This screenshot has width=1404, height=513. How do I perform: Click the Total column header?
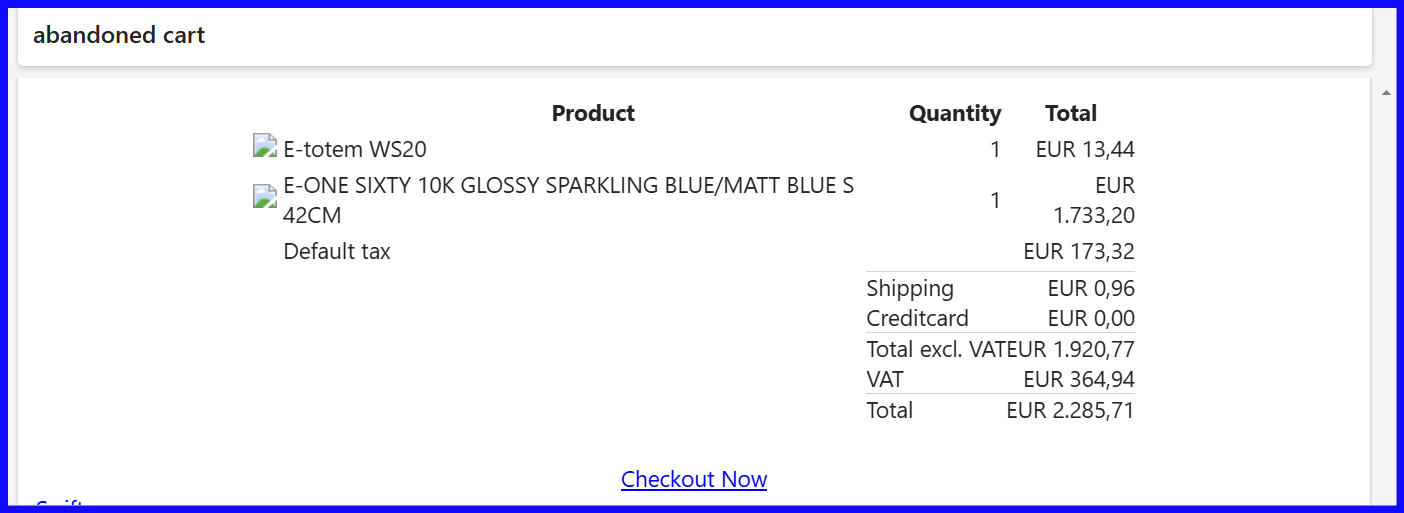[1071, 113]
